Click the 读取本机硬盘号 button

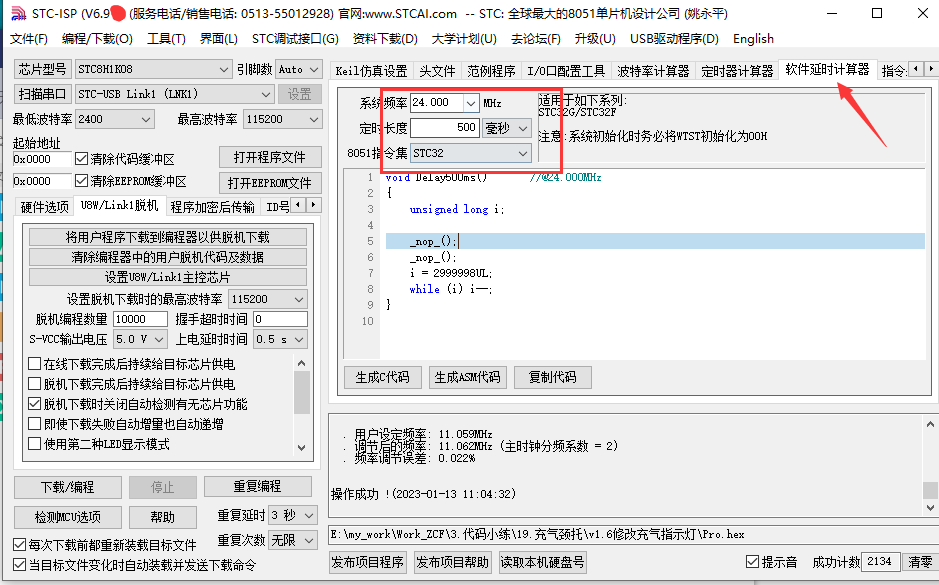(542, 562)
